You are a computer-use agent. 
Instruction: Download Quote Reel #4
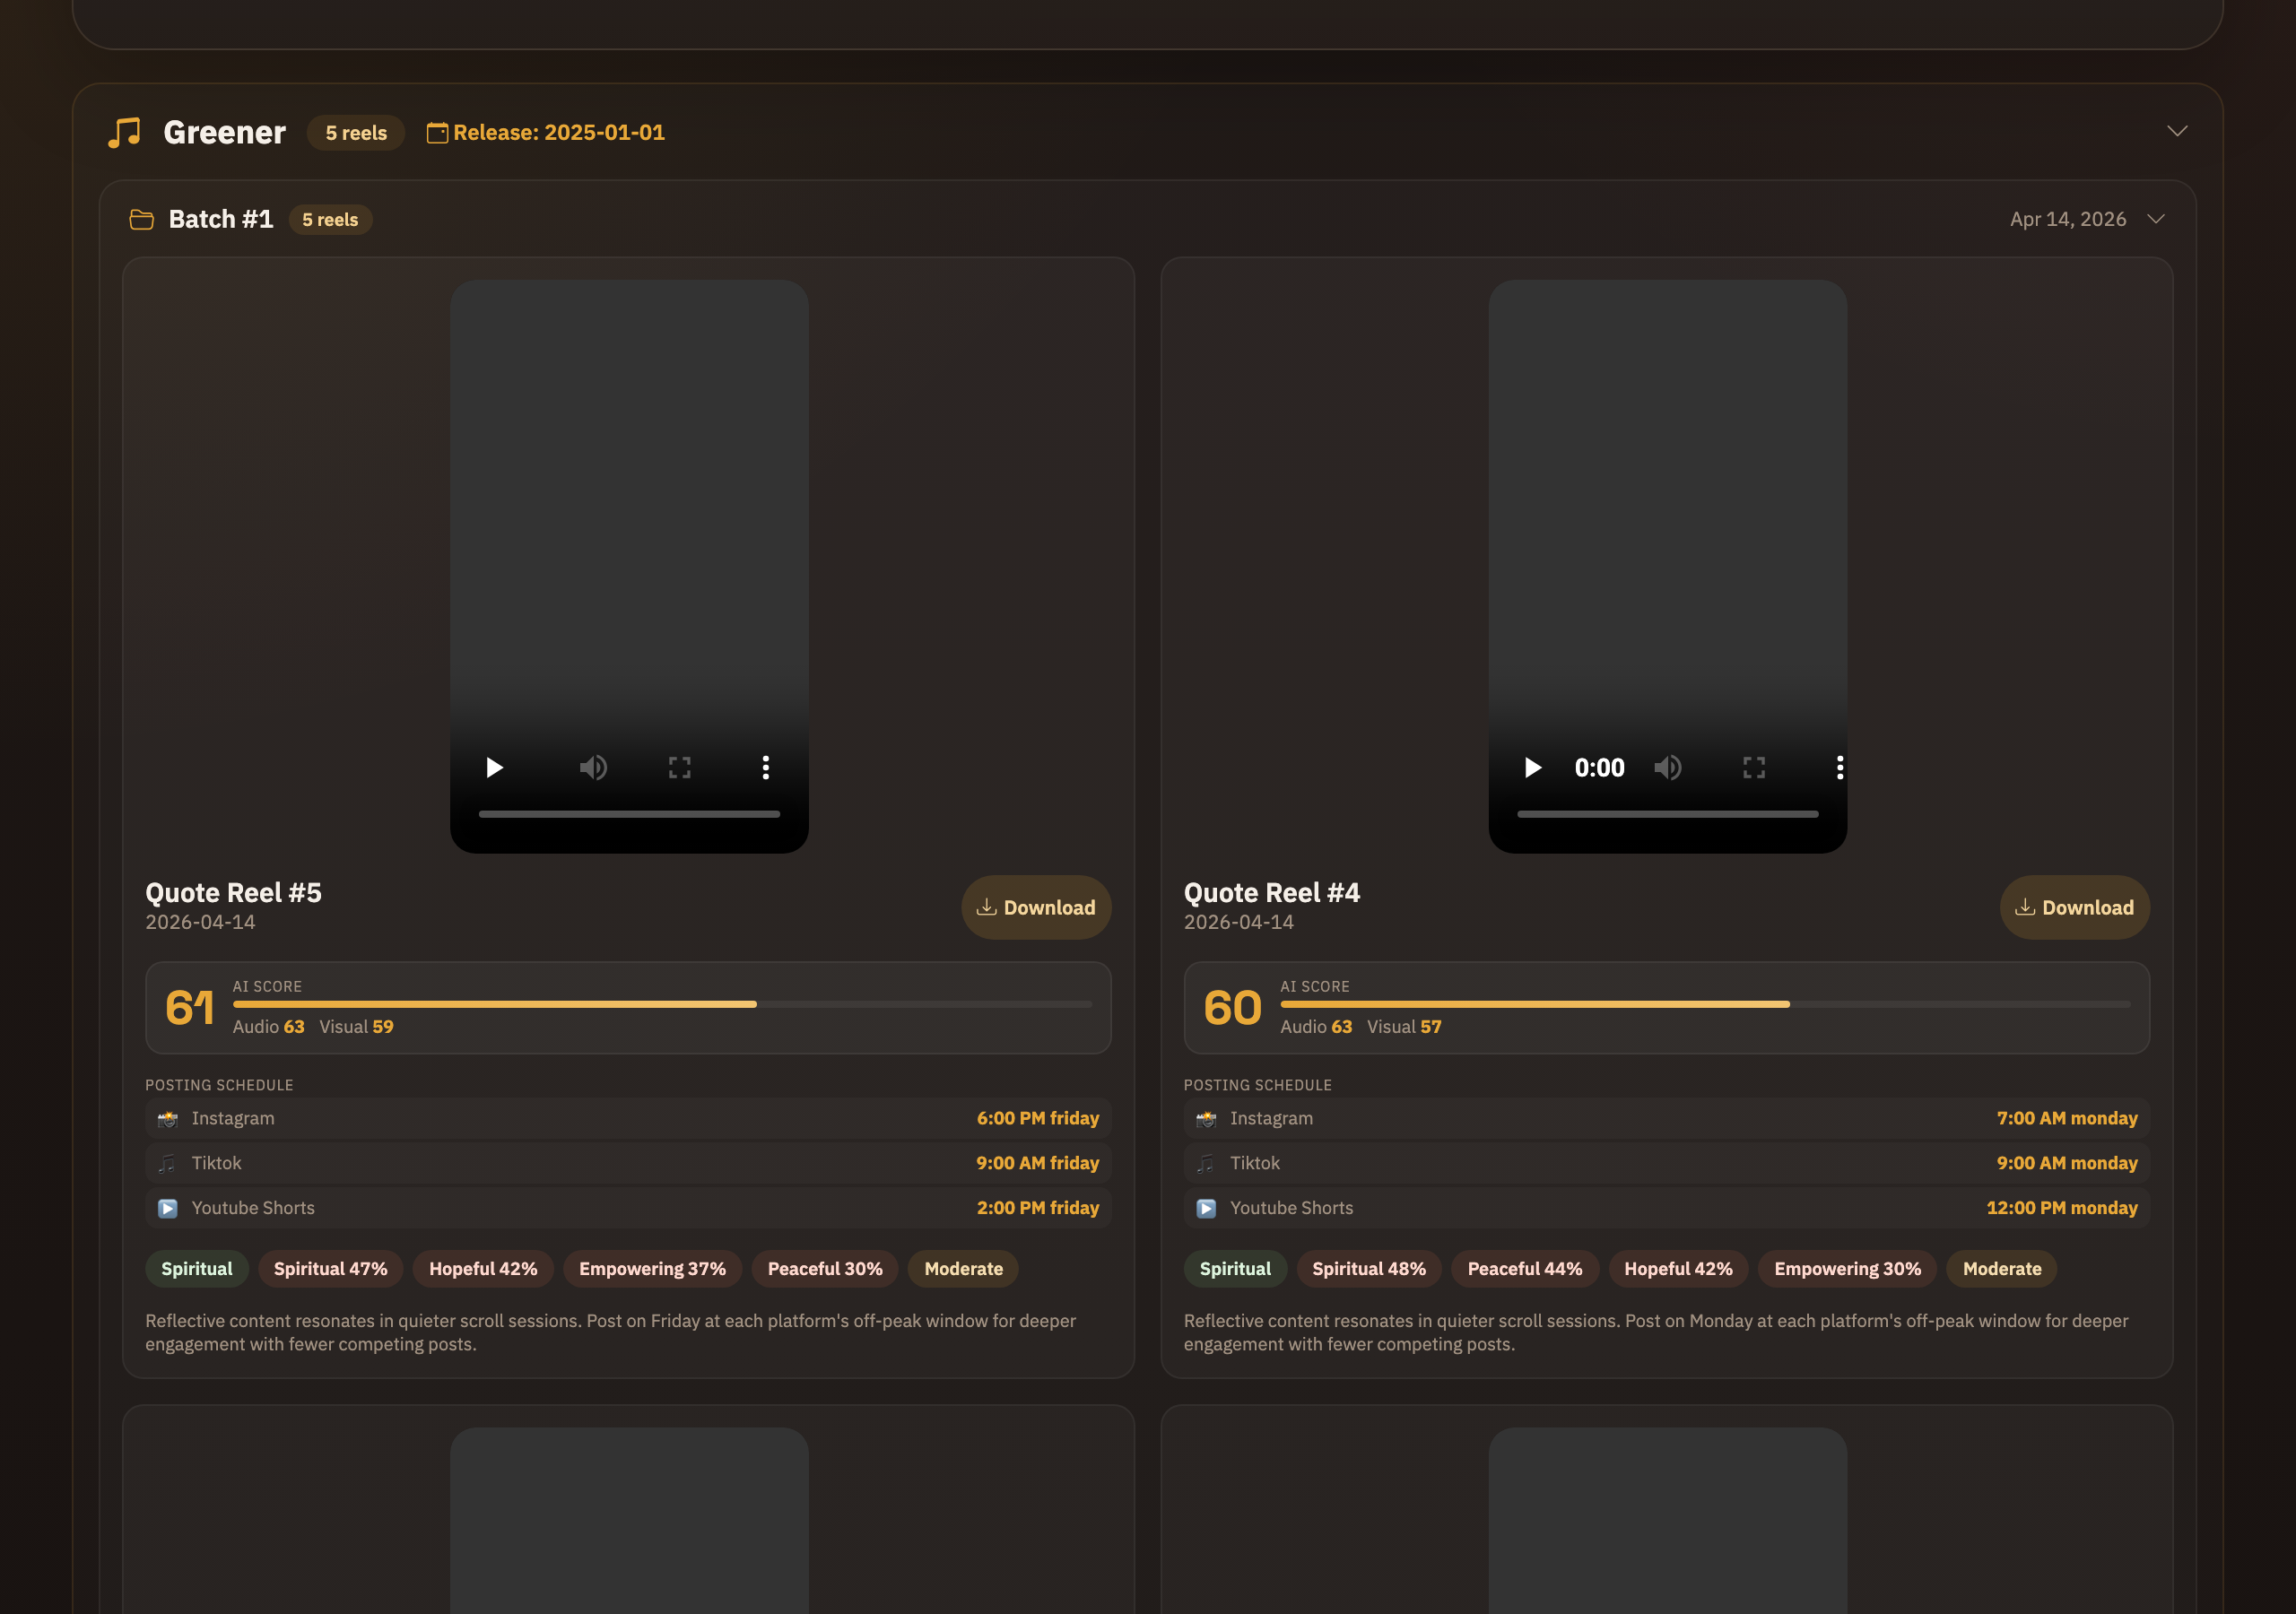coord(2074,907)
